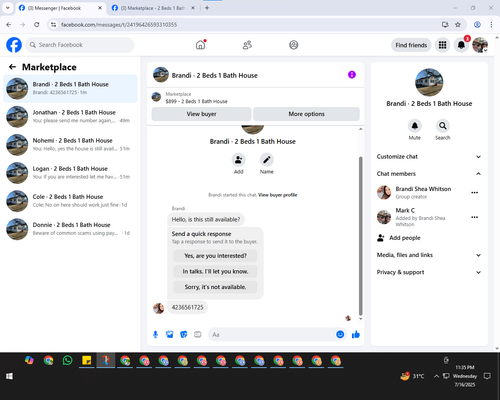500x400 pixels.
Task: Choose a GIF icon
Action: (x=198, y=334)
